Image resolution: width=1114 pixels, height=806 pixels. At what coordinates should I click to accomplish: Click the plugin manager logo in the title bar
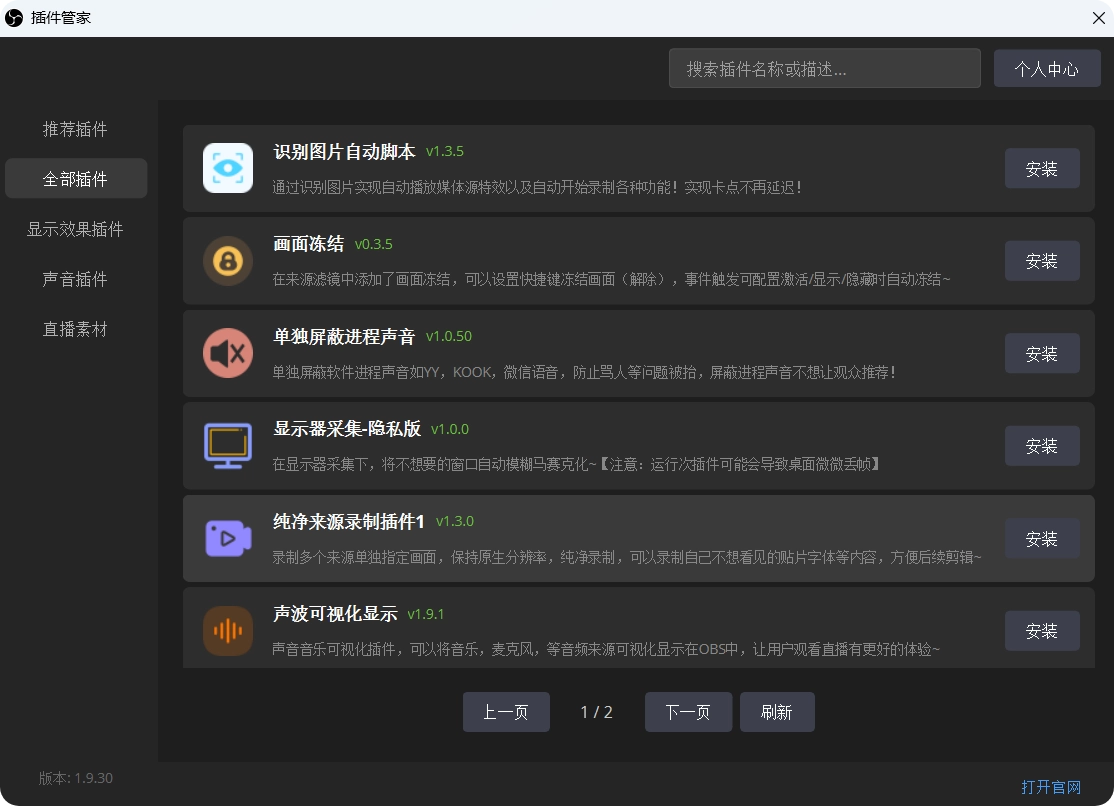coord(14,17)
